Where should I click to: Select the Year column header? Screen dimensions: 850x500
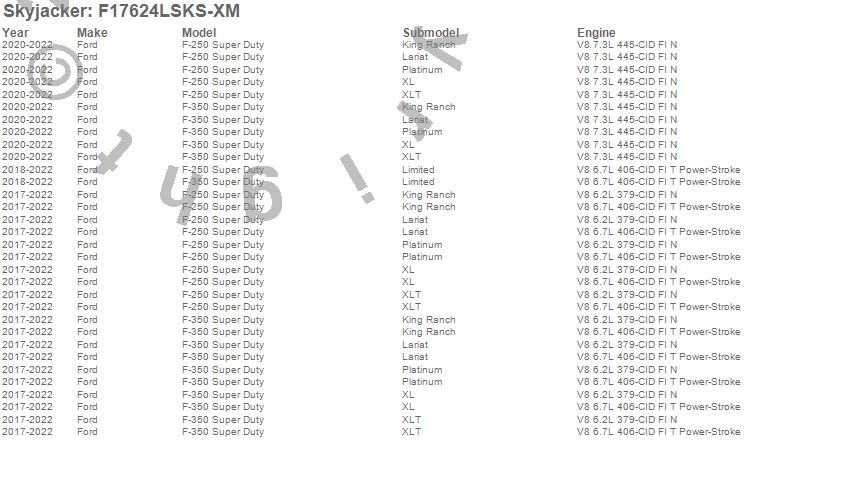click(15, 33)
